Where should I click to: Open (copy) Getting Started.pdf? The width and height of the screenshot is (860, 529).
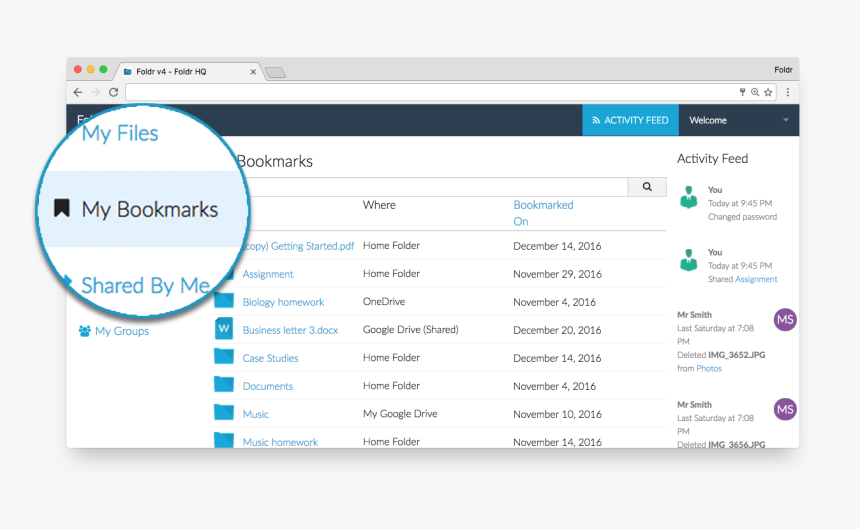coord(299,246)
